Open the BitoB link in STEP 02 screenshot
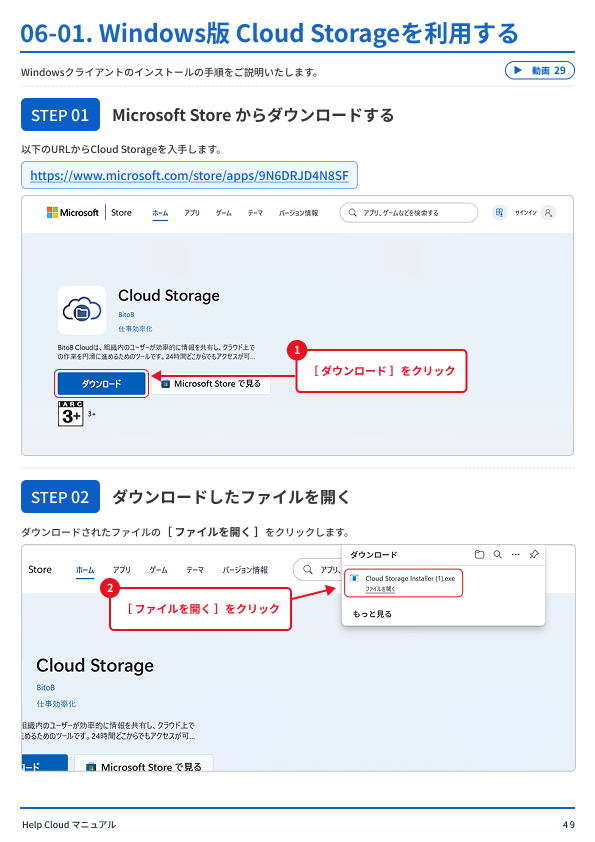 pyautogui.click(x=46, y=688)
